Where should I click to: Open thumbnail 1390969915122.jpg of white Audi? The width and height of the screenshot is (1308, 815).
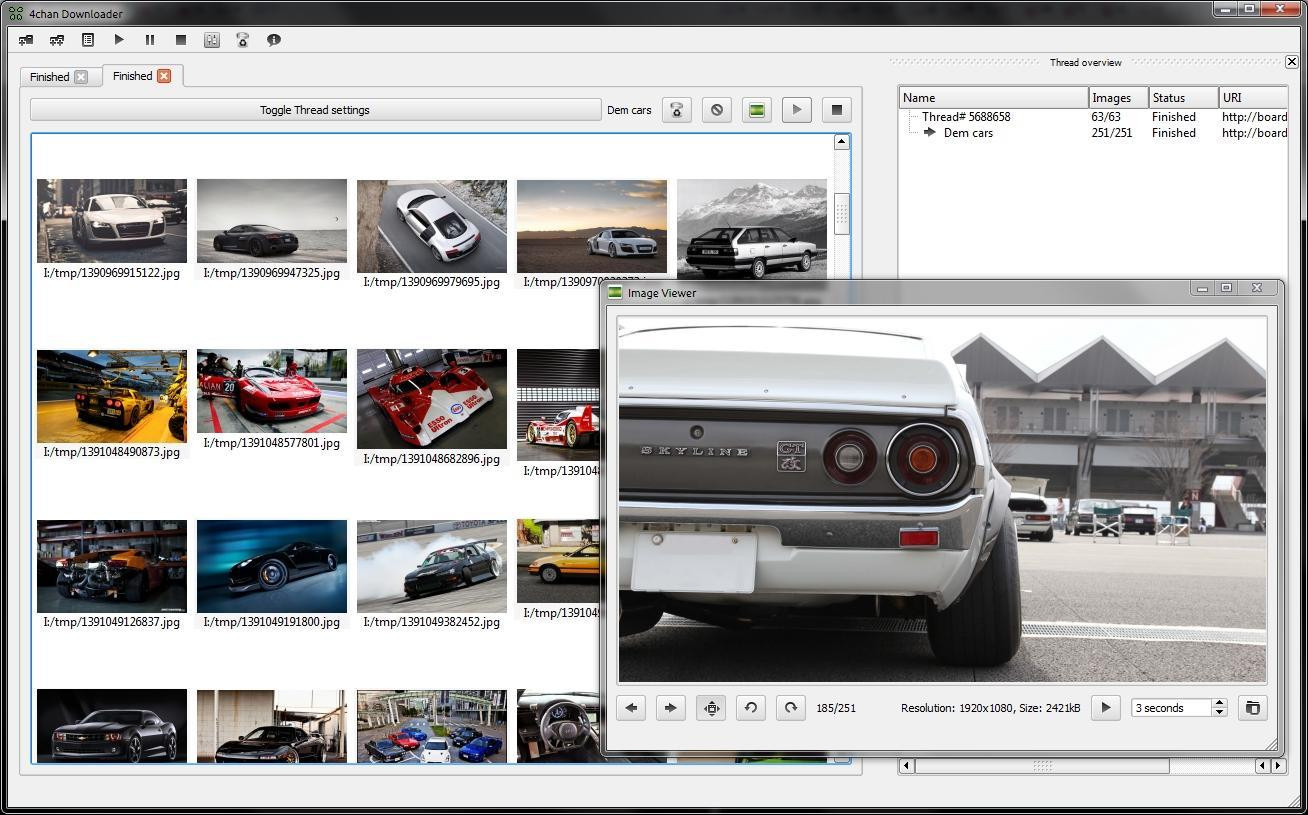click(x=112, y=221)
